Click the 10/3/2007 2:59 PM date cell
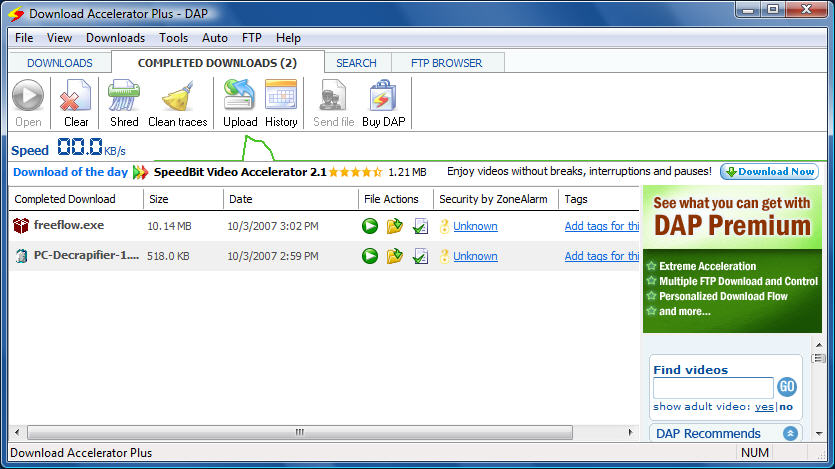Viewport: 835px width, 469px height. 273,256
